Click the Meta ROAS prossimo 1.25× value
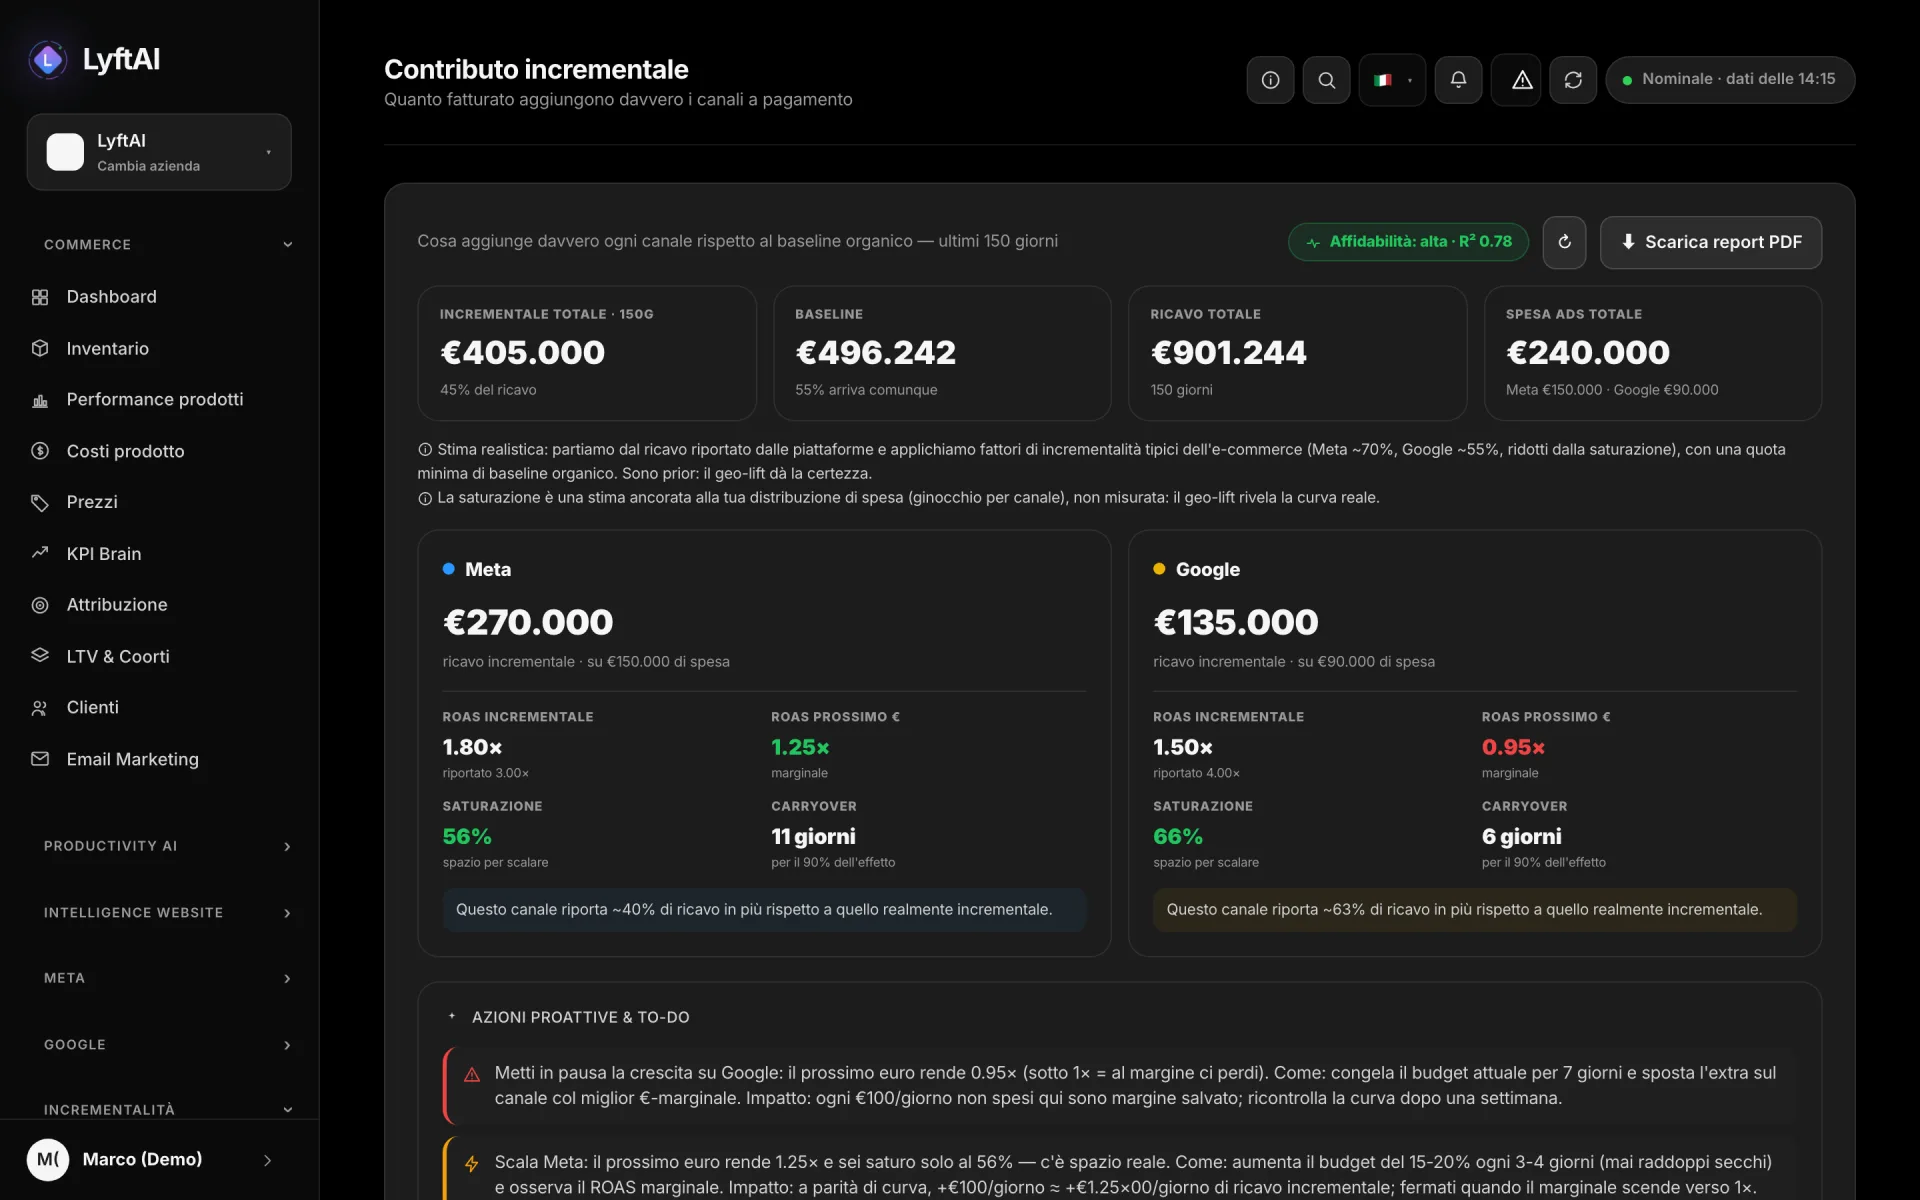Image resolution: width=1920 pixels, height=1200 pixels. 800,747
